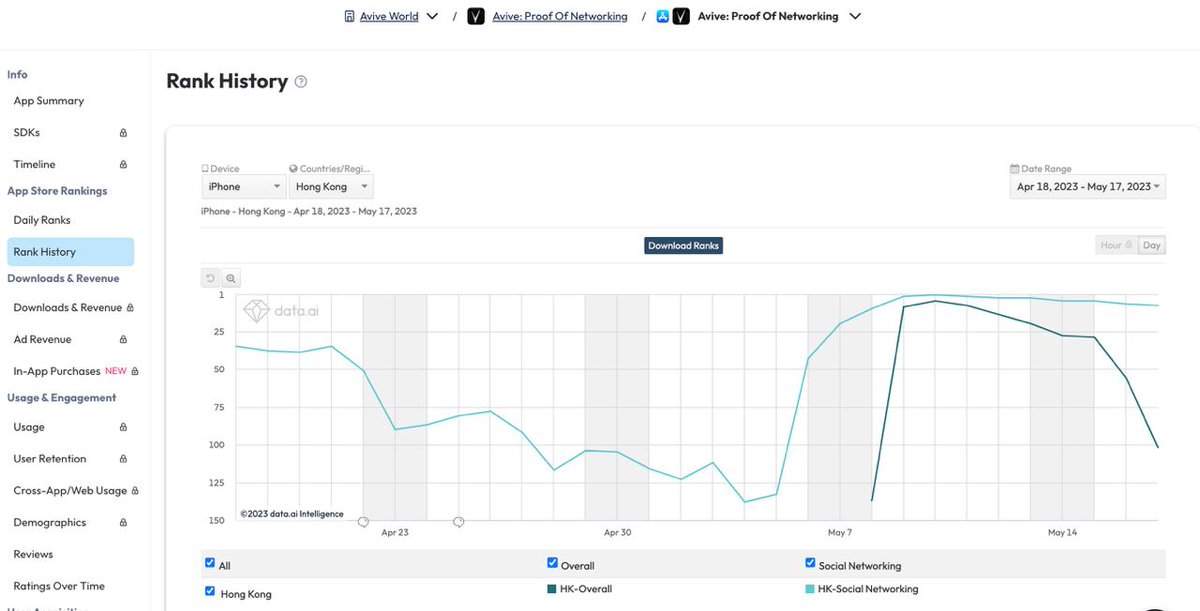
Task: Click the HK-Social Networking legend label
Action: pos(868,589)
